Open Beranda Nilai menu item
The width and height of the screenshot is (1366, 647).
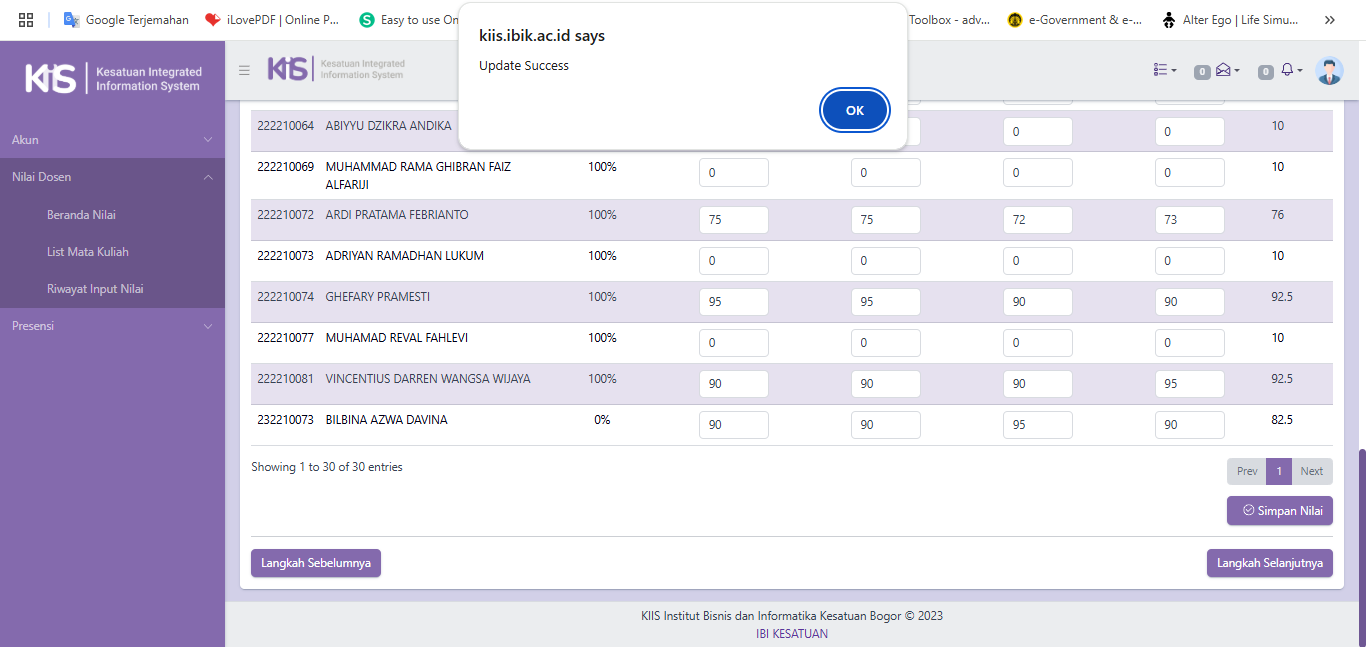[x=82, y=215]
